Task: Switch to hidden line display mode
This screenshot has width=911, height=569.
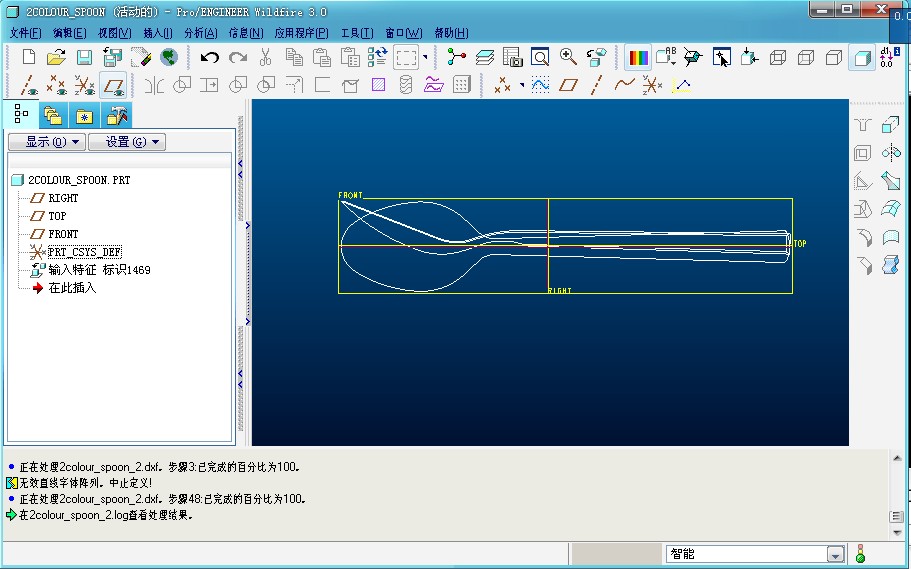Action: (806, 57)
